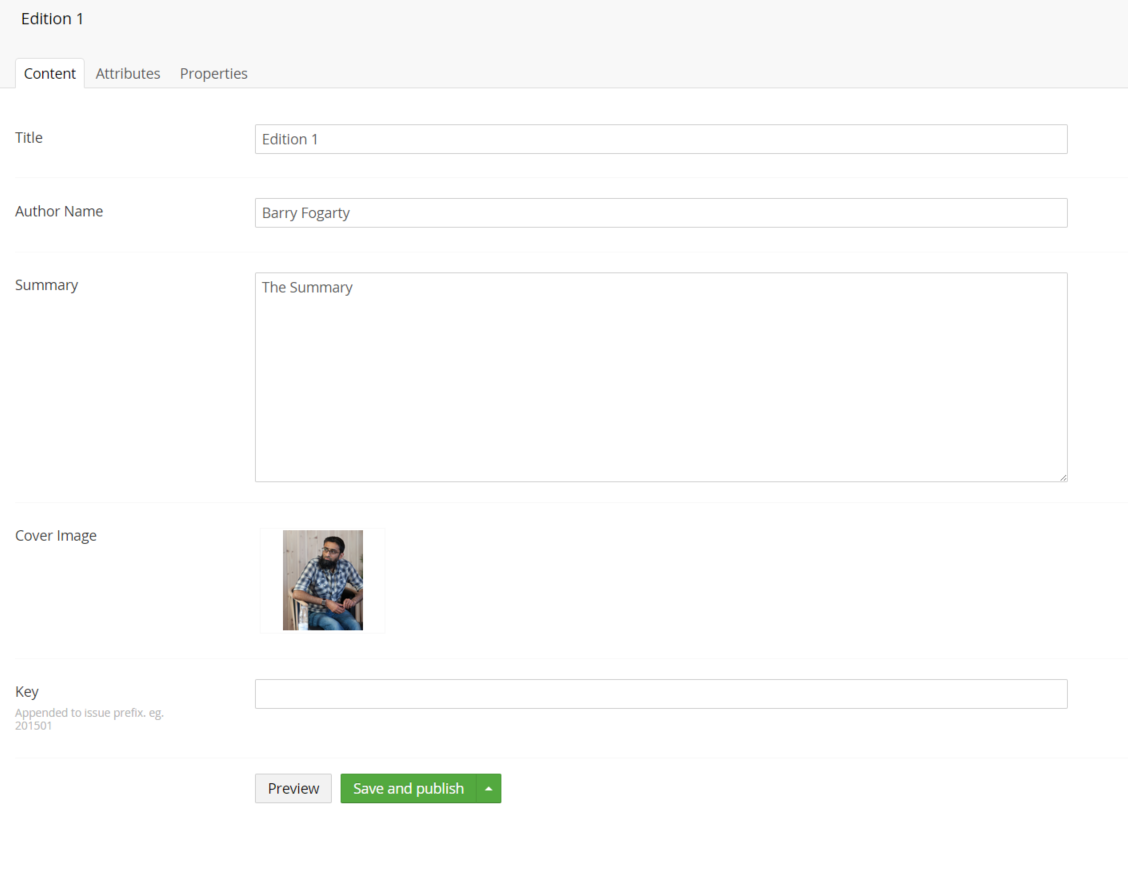This screenshot has width=1128, height=888.
Task: Click the Title field label
Action: [29, 137]
